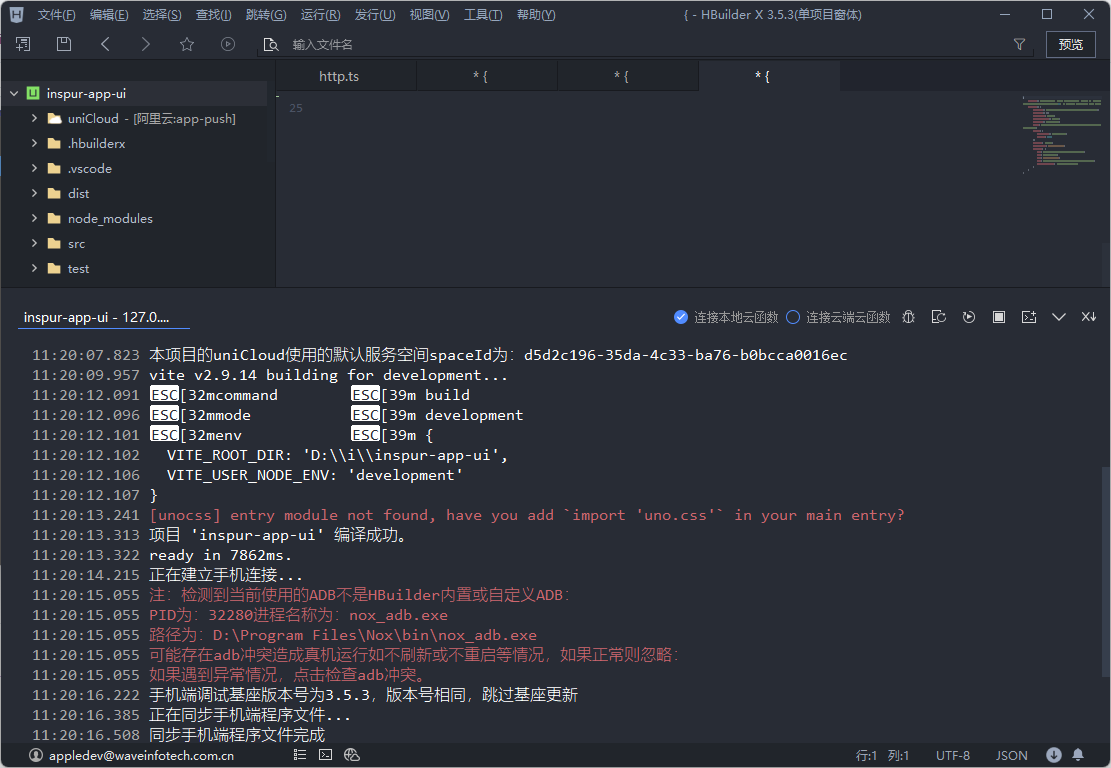This screenshot has width=1111, height=768.
Task: Click the dist folder label
Action: coord(79,193)
